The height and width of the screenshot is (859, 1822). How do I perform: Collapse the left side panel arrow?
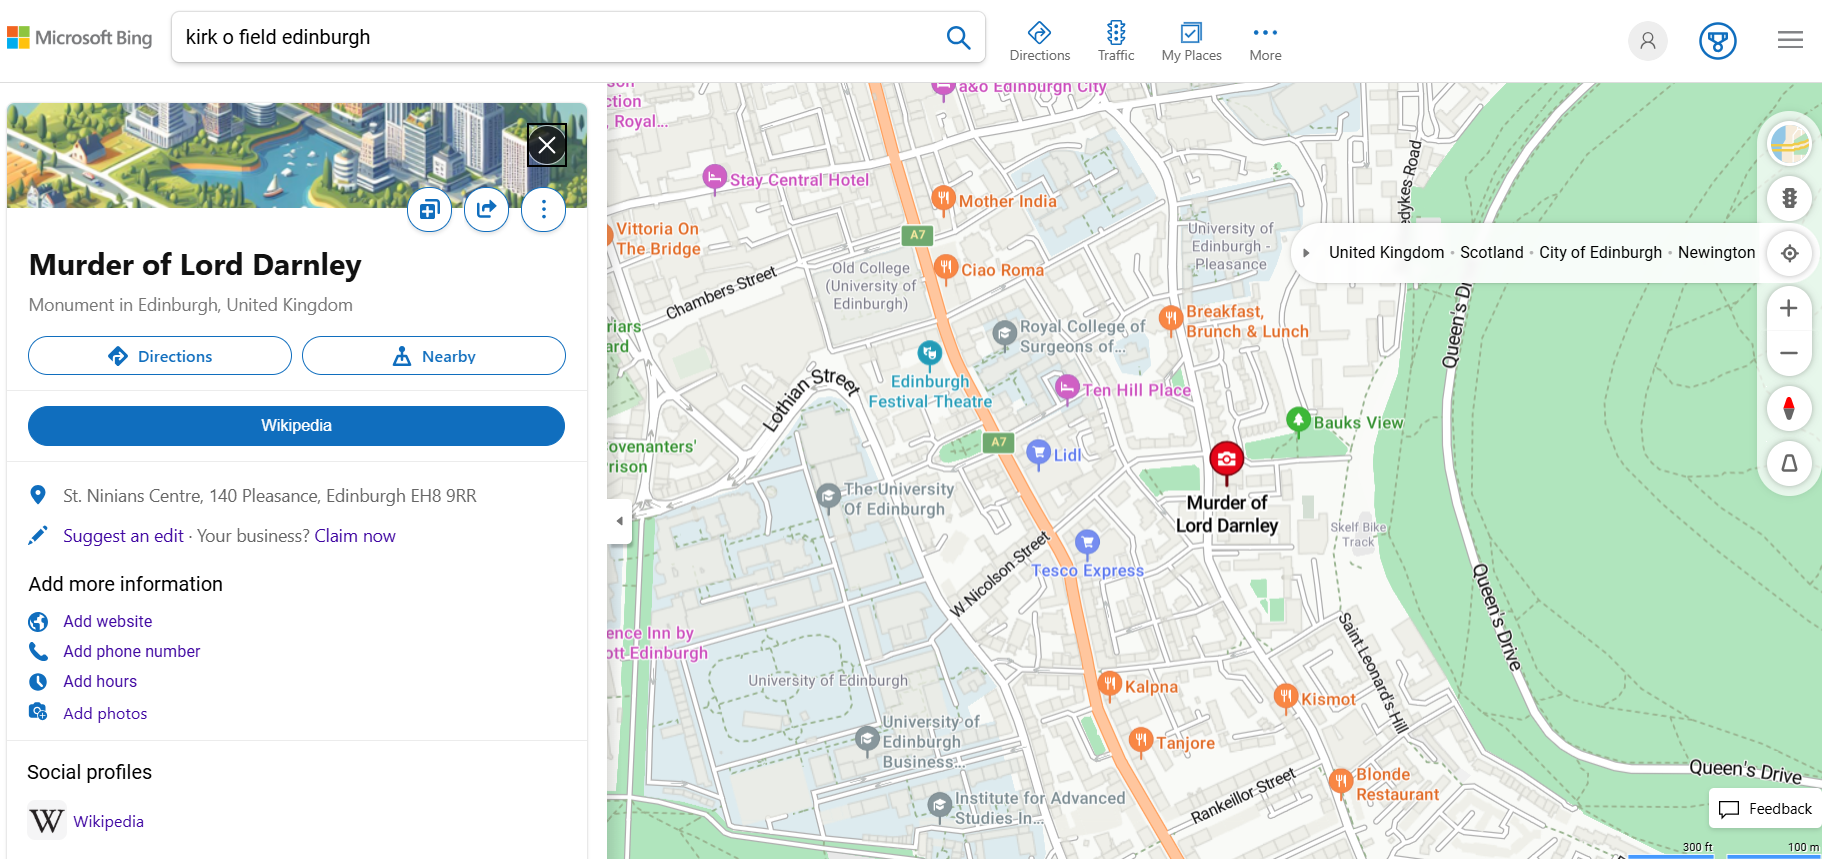[x=619, y=521]
